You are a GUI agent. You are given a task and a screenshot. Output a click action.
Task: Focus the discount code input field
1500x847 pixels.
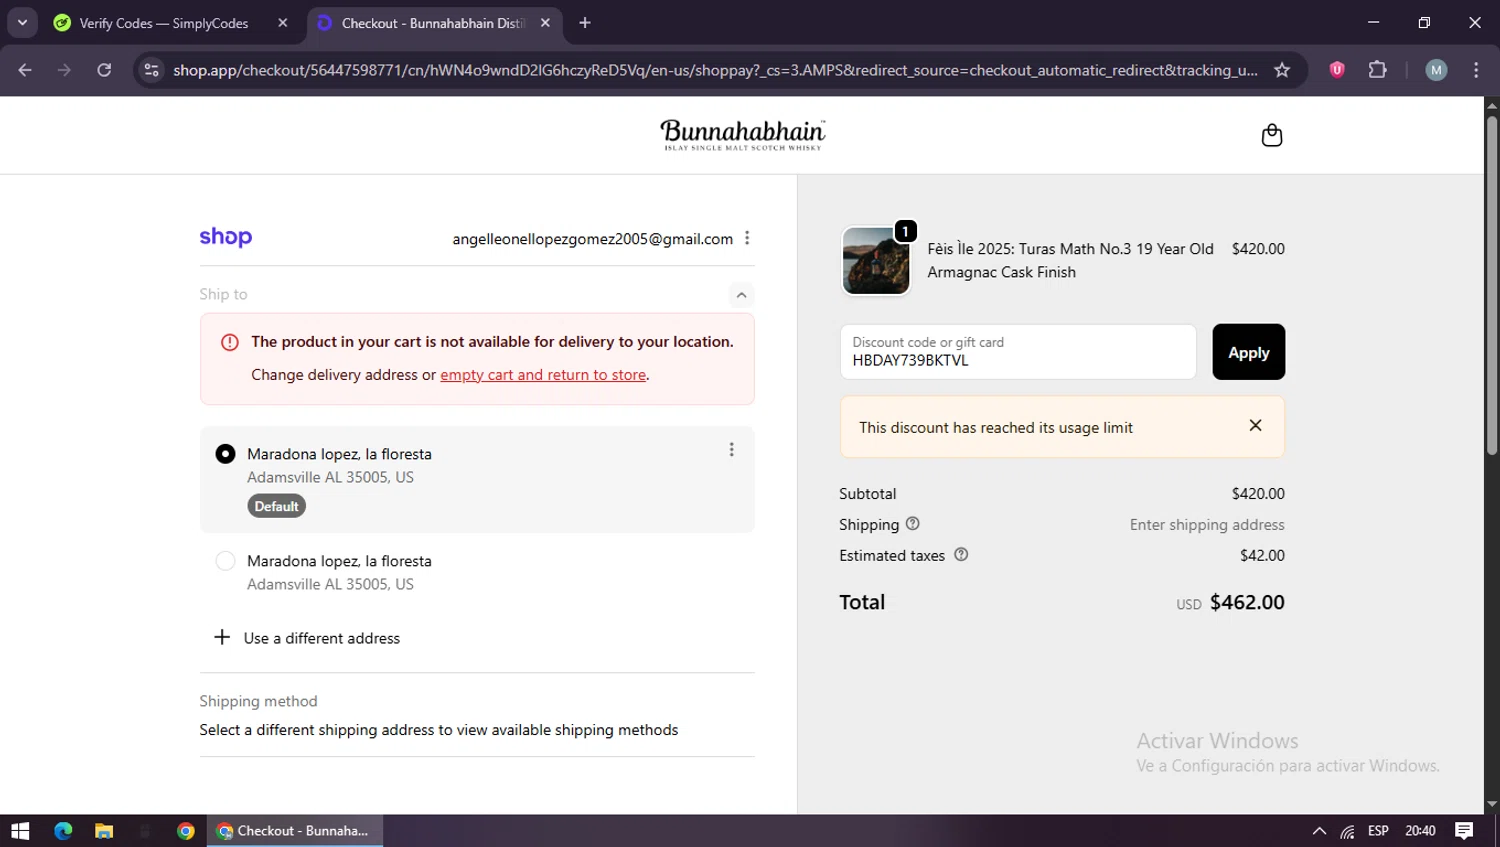(x=1018, y=352)
